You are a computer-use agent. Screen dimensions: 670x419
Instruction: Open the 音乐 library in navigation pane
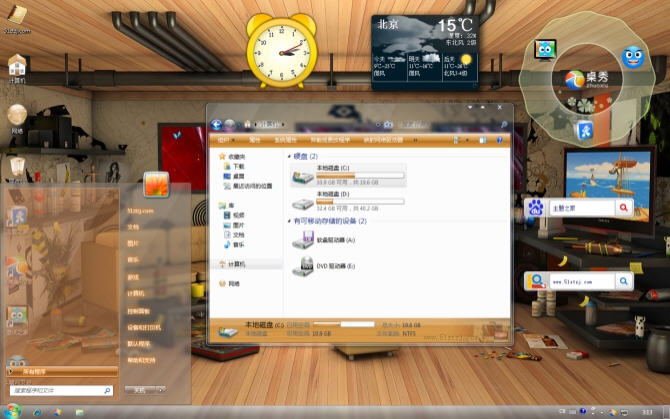pos(234,245)
